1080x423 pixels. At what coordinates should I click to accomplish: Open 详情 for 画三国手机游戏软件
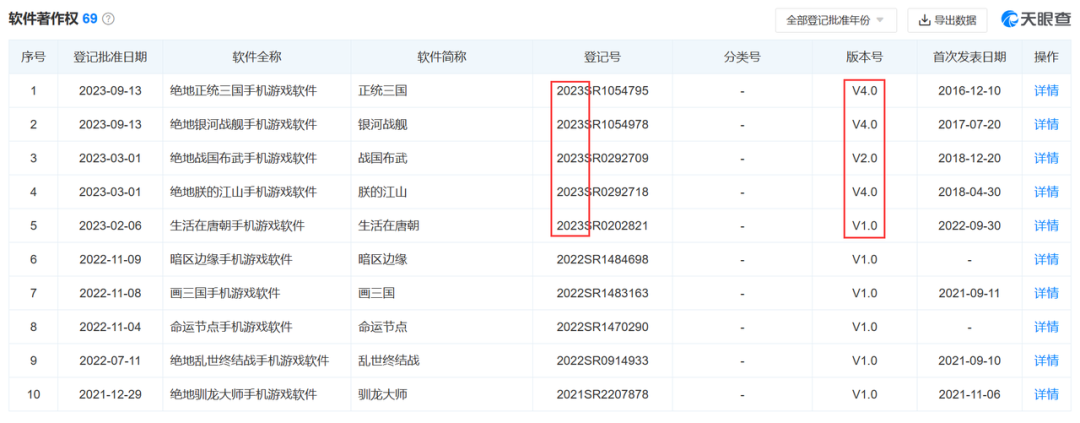(1046, 293)
